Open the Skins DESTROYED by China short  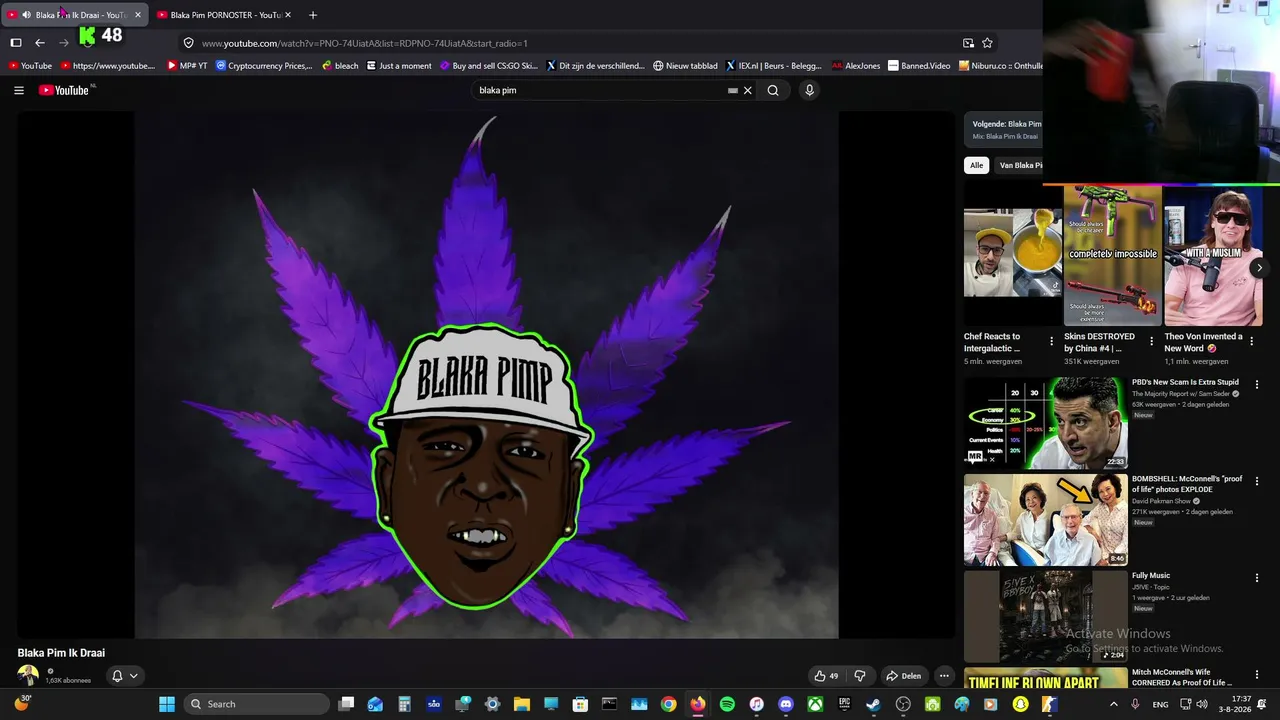[1112, 256]
